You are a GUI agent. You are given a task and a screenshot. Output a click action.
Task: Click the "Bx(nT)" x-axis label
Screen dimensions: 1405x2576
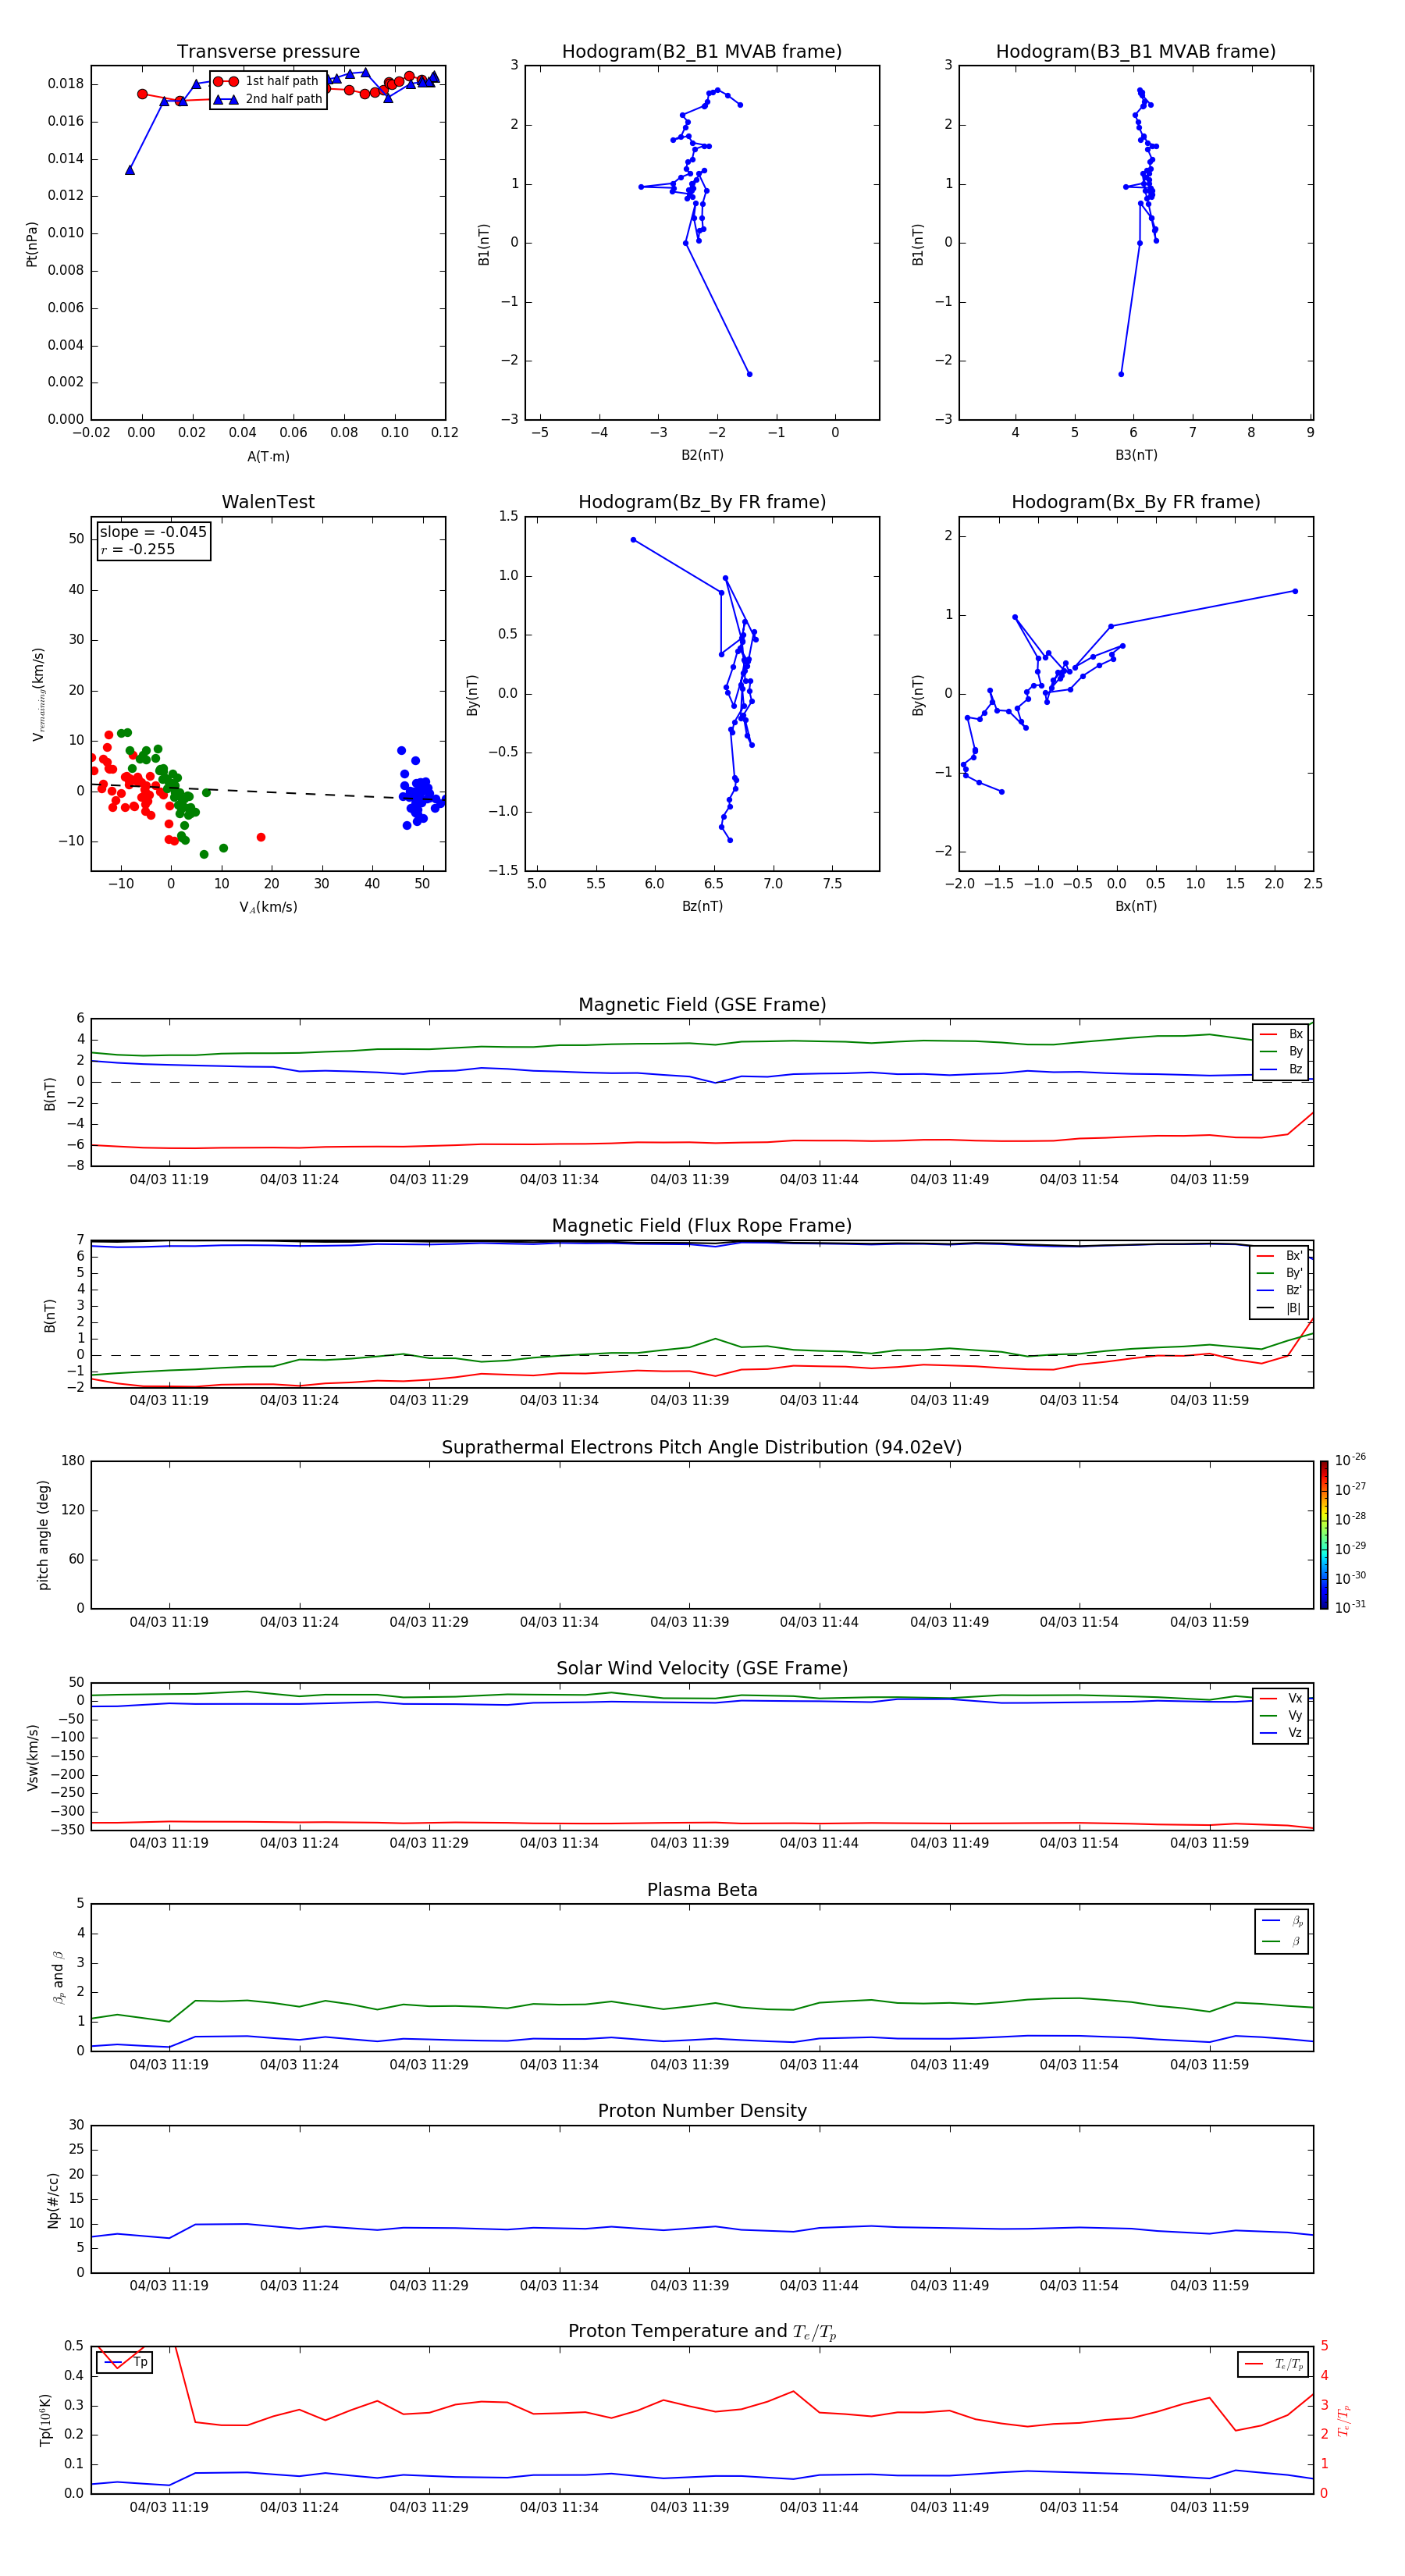1136,906
